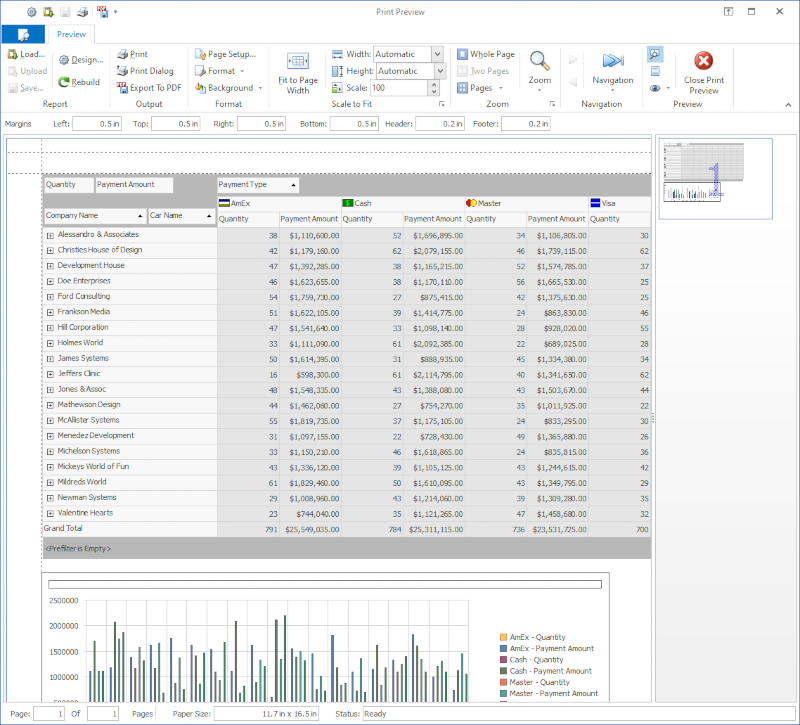Open the Width dropdown

click(x=437, y=54)
